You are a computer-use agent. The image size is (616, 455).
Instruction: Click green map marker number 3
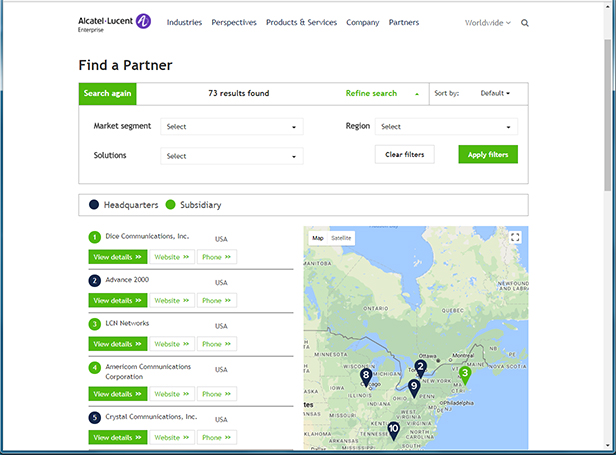coord(464,375)
